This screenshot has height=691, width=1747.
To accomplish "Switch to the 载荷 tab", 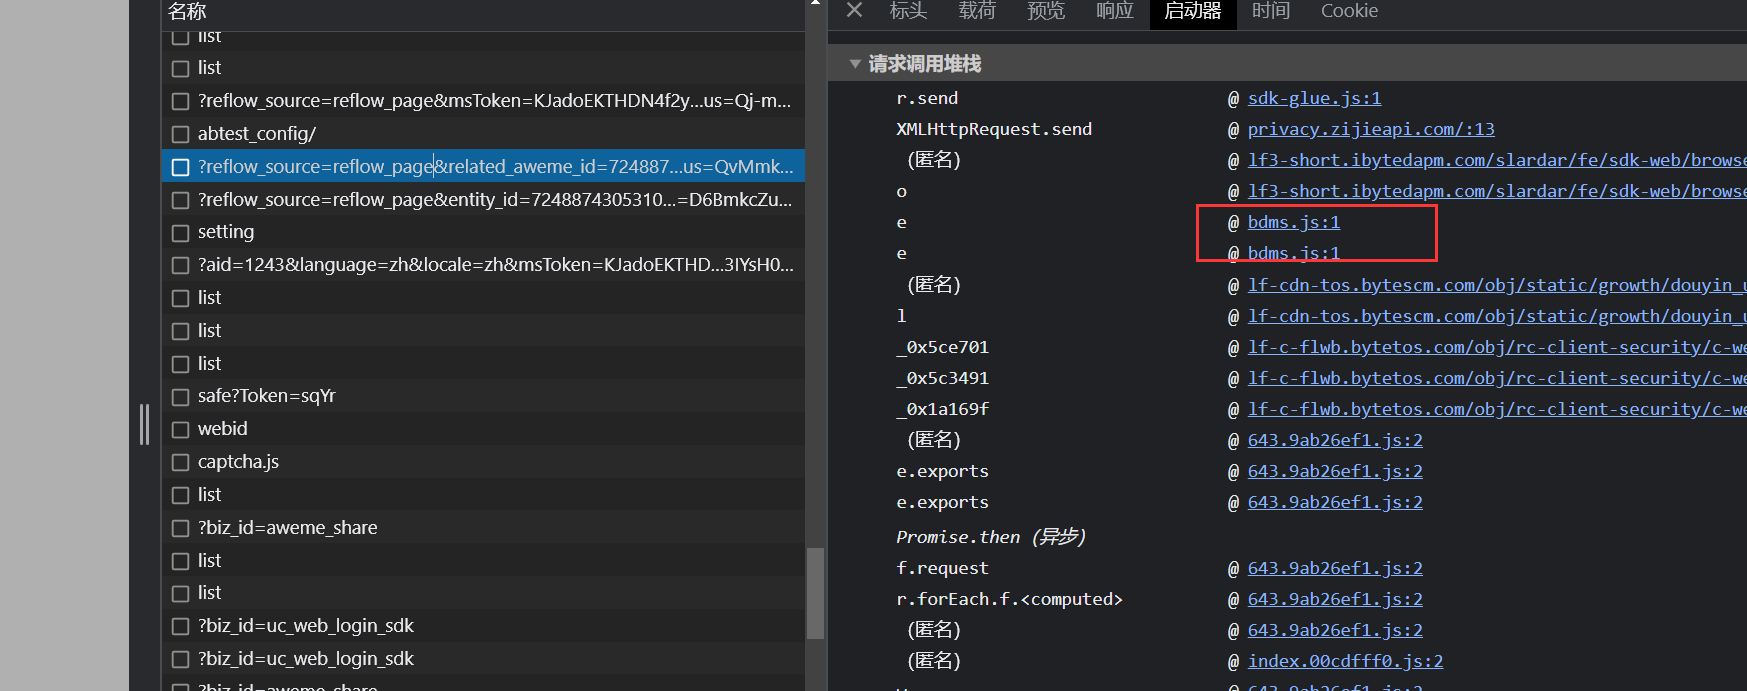I will 977,10.
